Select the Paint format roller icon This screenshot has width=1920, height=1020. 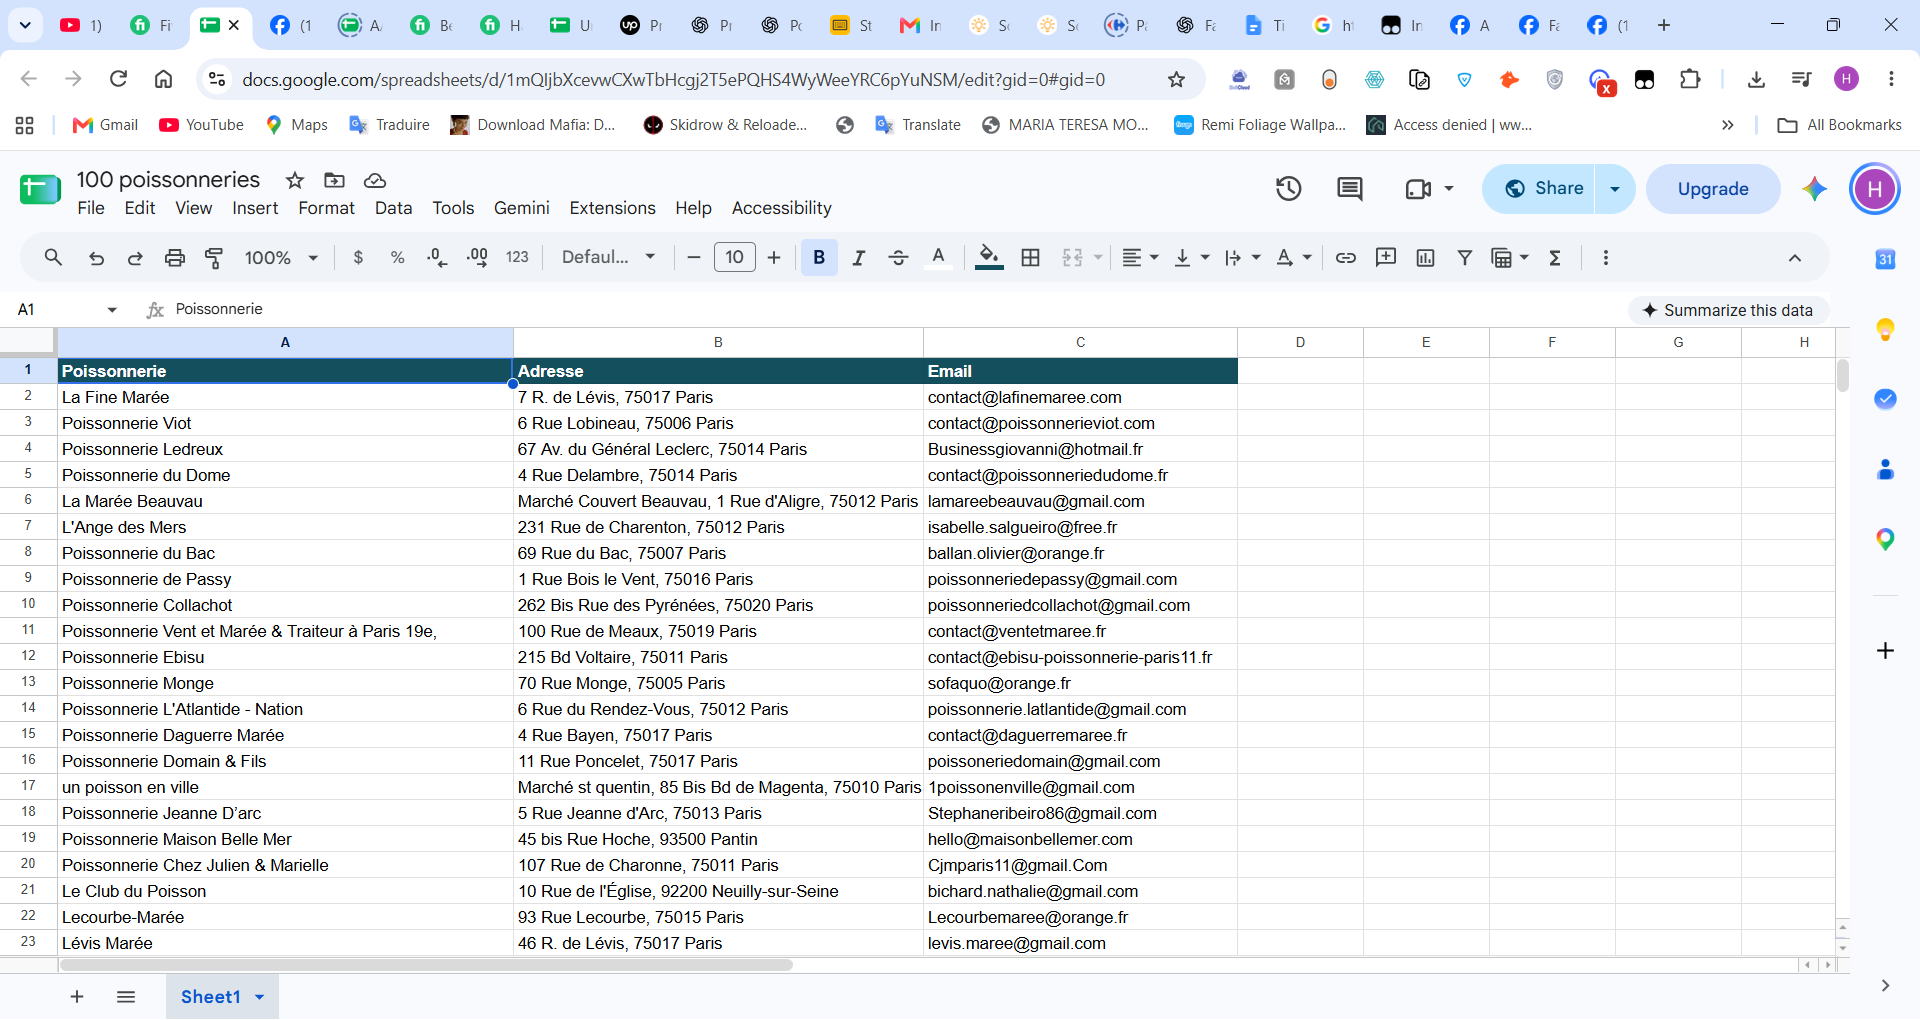pos(214,258)
